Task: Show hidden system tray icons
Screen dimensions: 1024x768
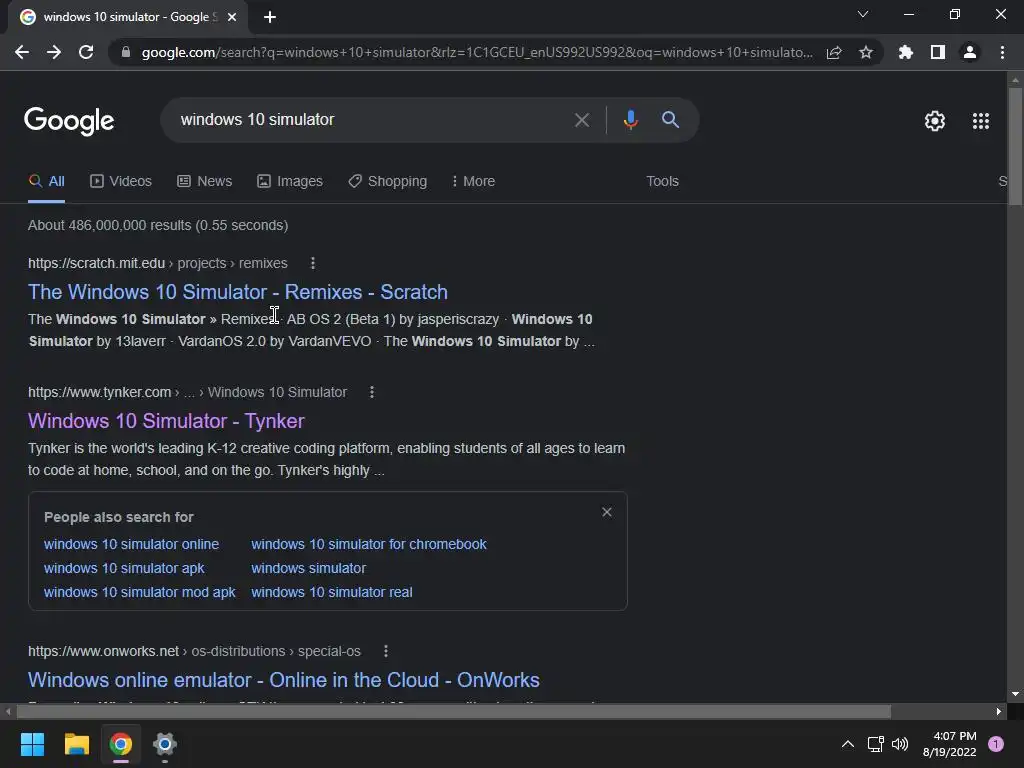Action: pyautogui.click(x=848, y=744)
